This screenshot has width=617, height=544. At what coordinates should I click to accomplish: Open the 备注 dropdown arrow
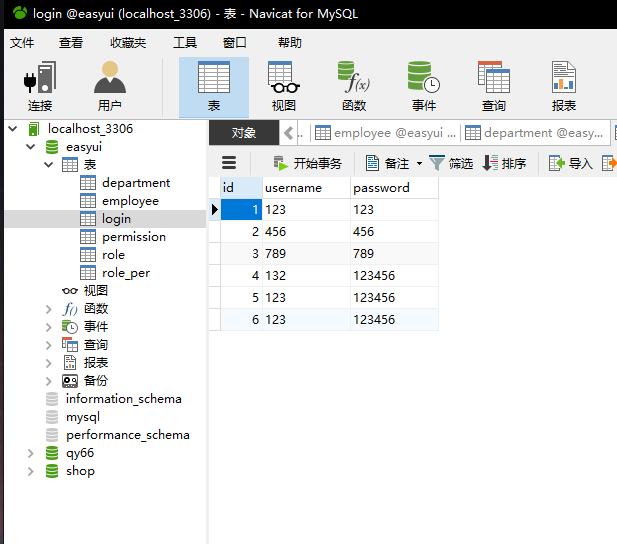(419, 163)
